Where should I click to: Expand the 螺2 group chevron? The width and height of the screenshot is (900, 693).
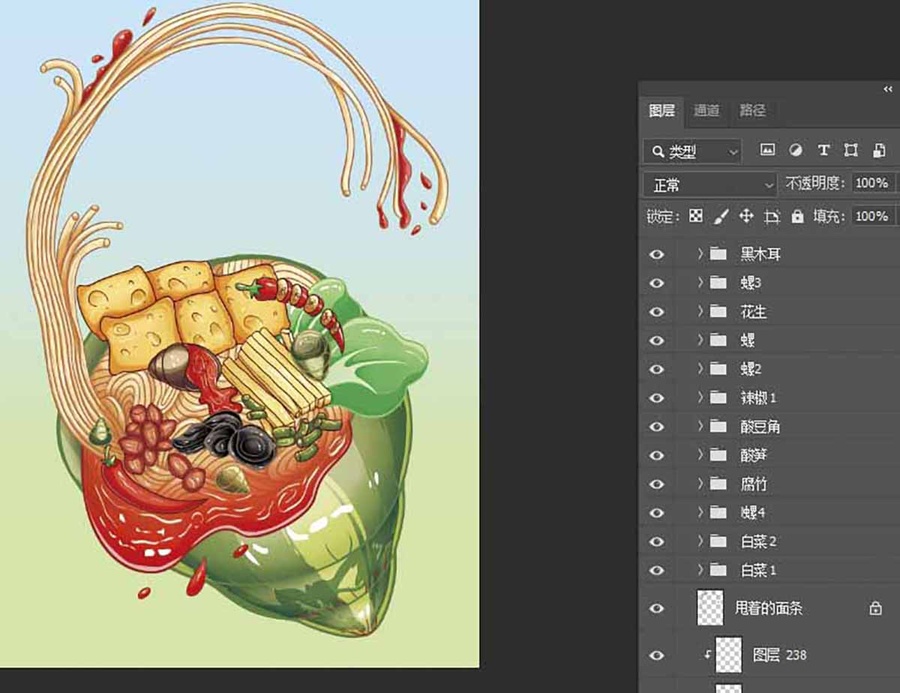[700, 368]
